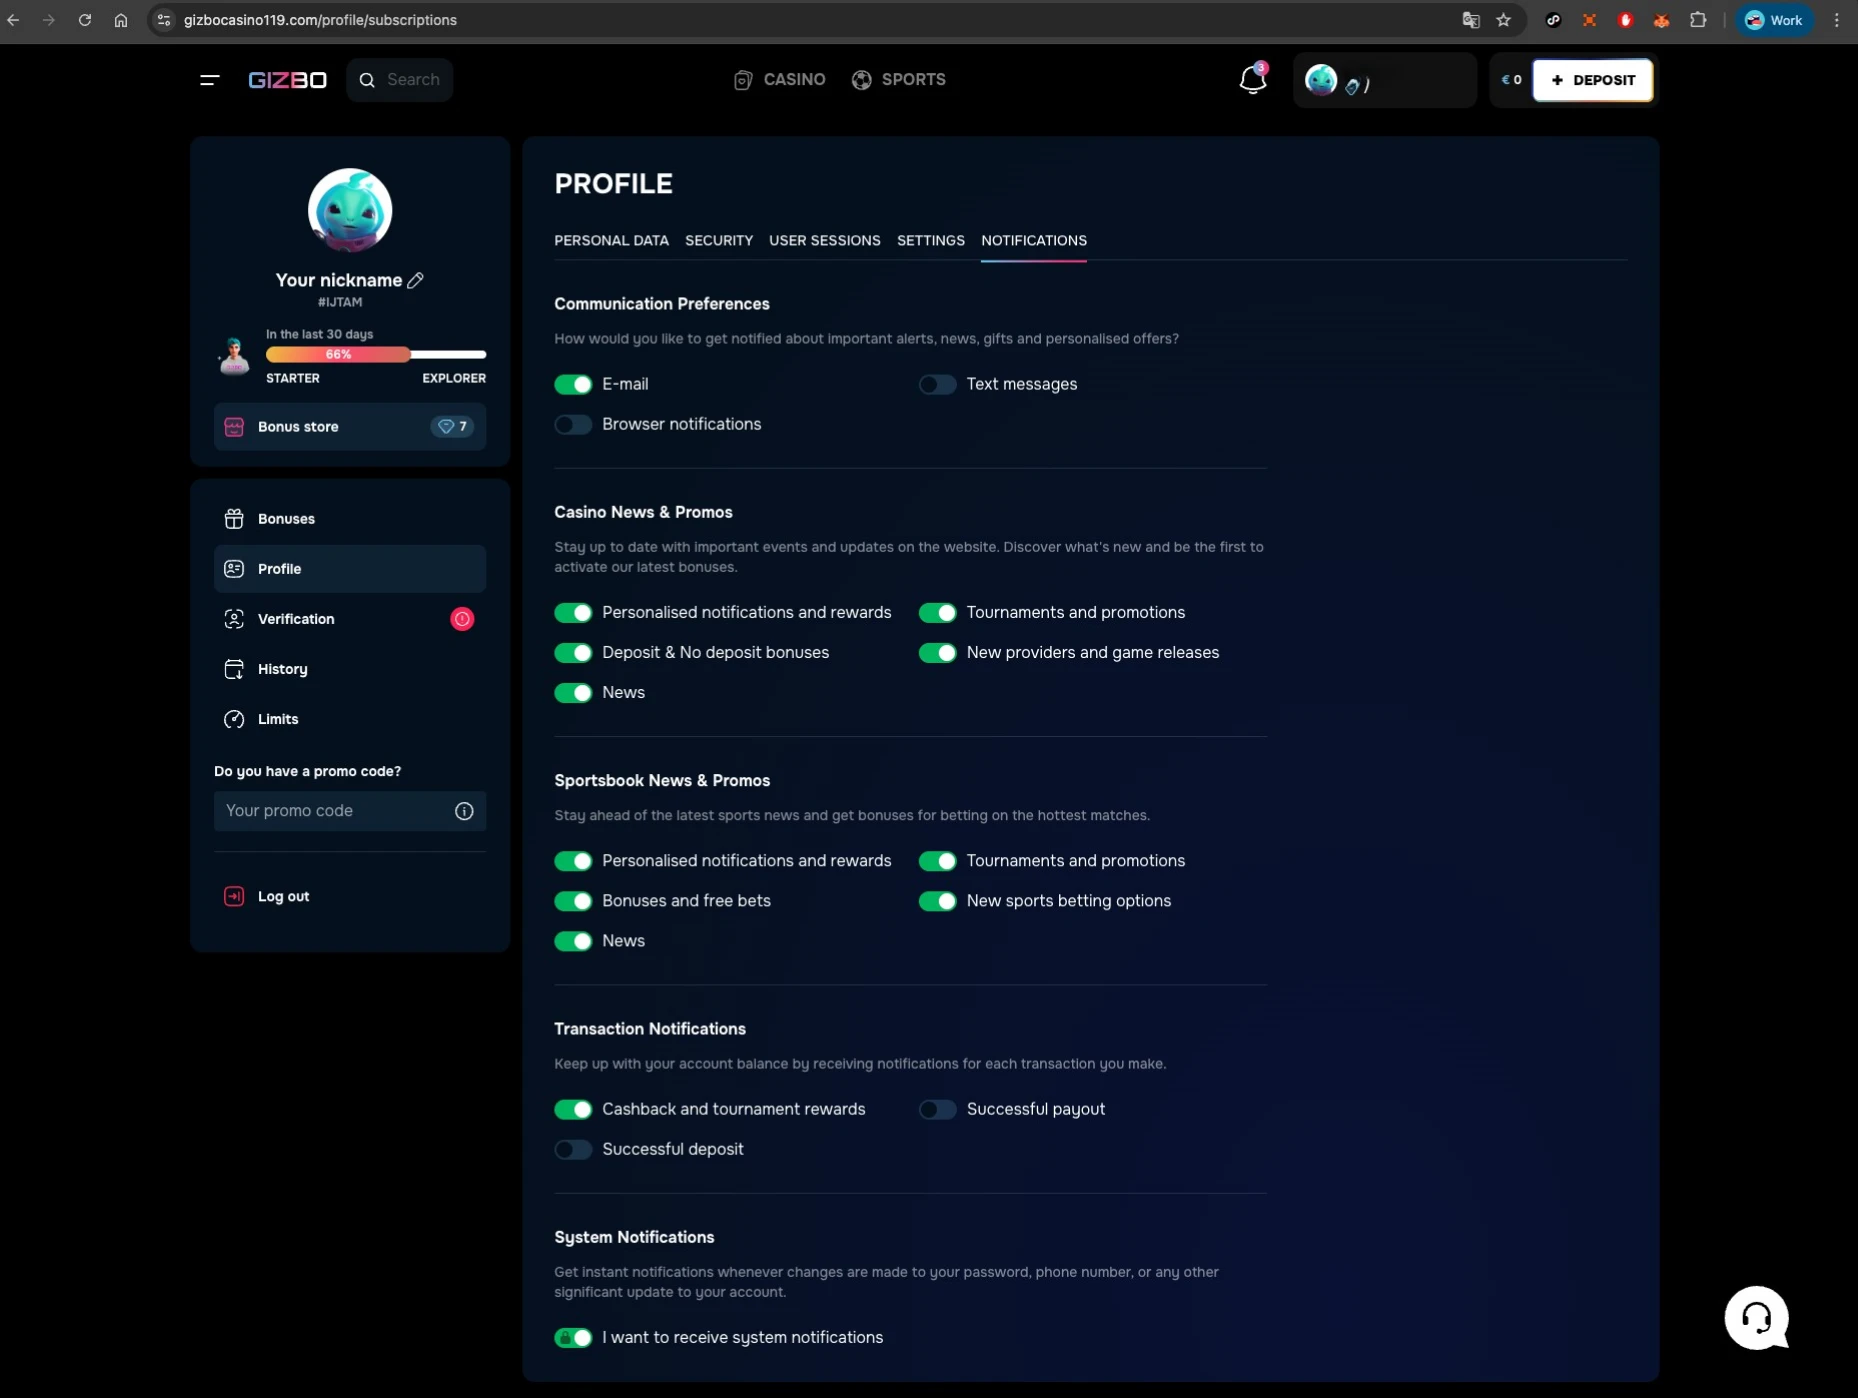Screen dimensions: 1858x1398
Task: Click the Search field in header
Action: click(399, 80)
